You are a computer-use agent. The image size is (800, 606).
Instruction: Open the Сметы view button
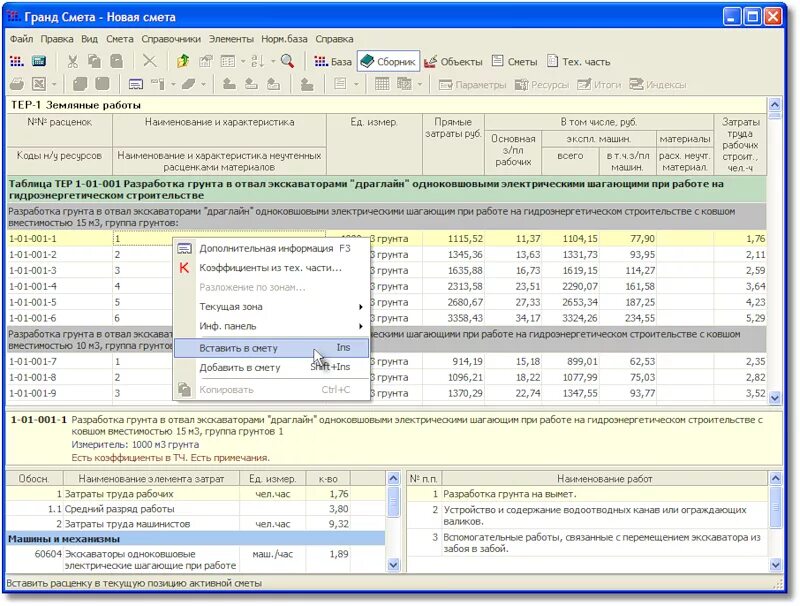pos(514,62)
